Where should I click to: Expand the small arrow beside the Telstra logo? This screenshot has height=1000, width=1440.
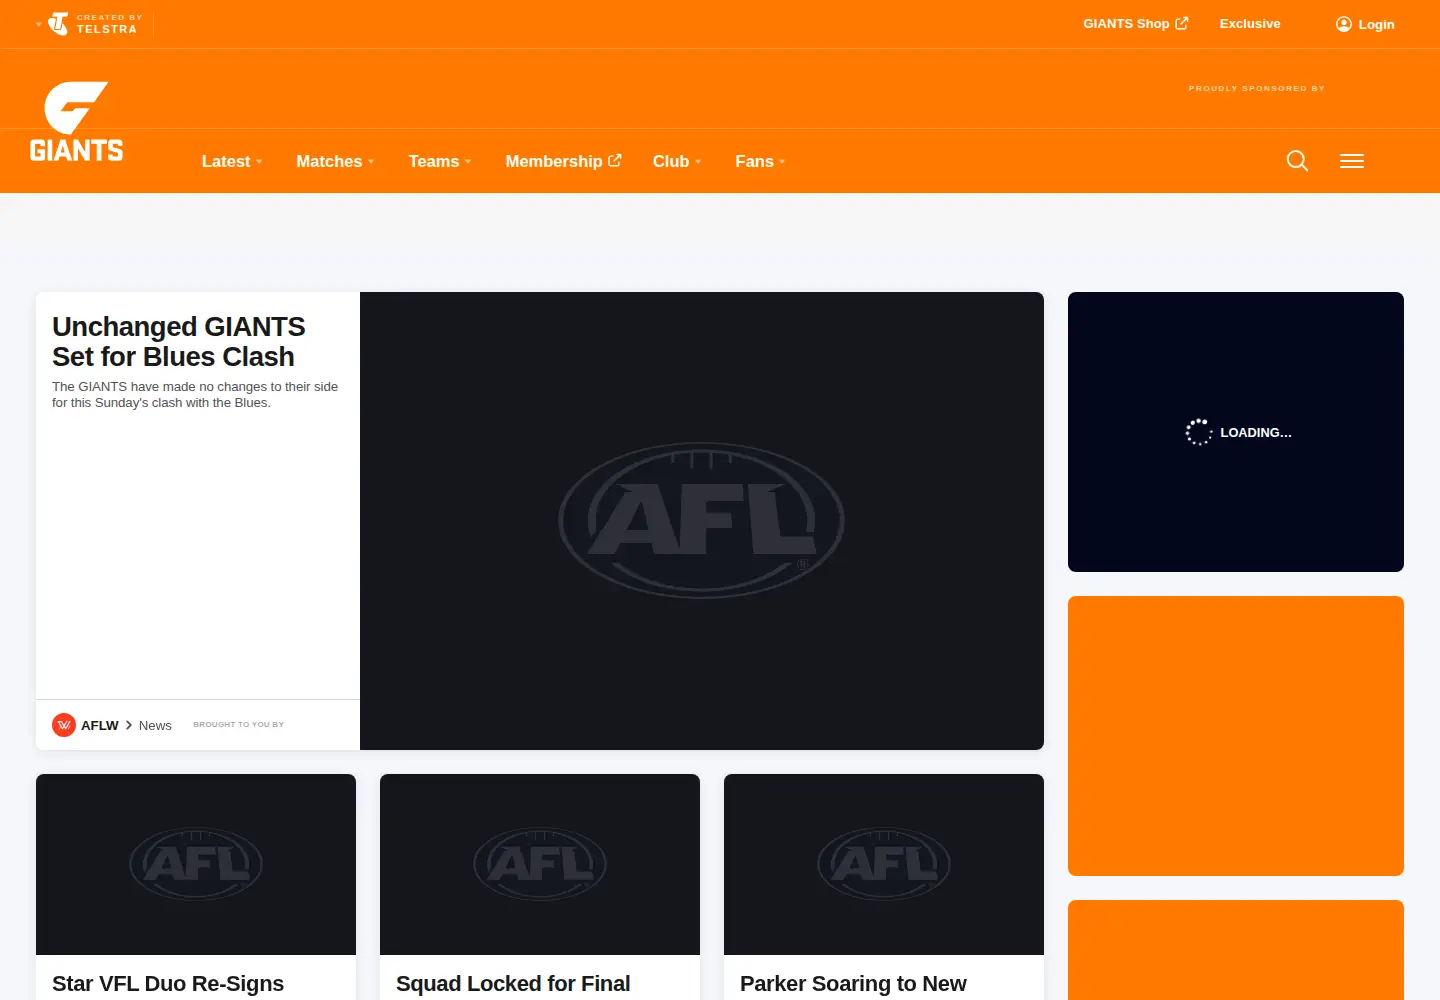click(x=39, y=24)
